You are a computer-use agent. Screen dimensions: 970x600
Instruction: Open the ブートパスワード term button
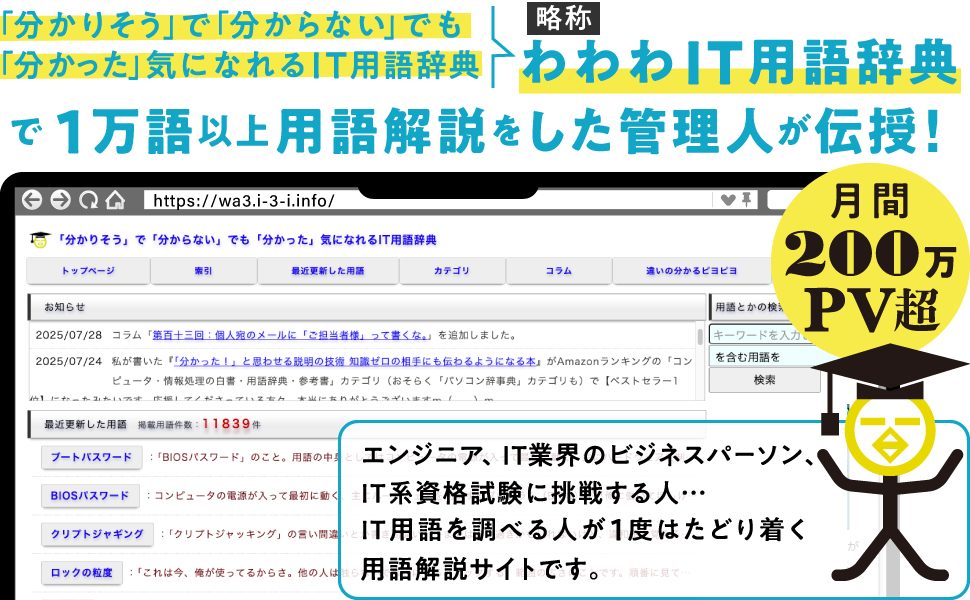coord(91,458)
